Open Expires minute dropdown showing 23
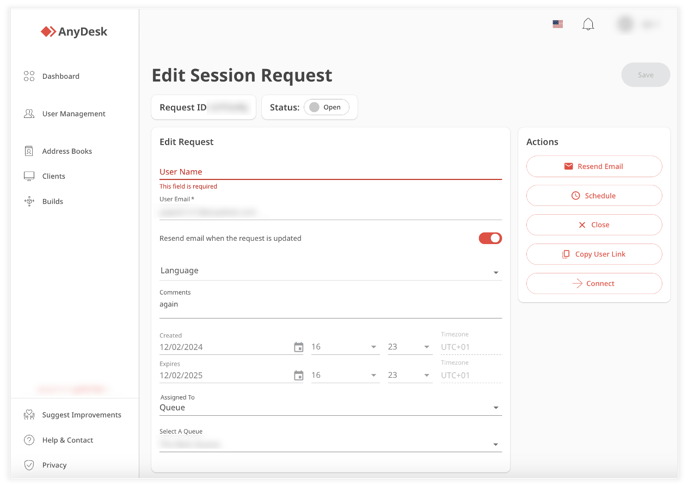This screenshot has width=688, height=487. [x=409, y=376]
